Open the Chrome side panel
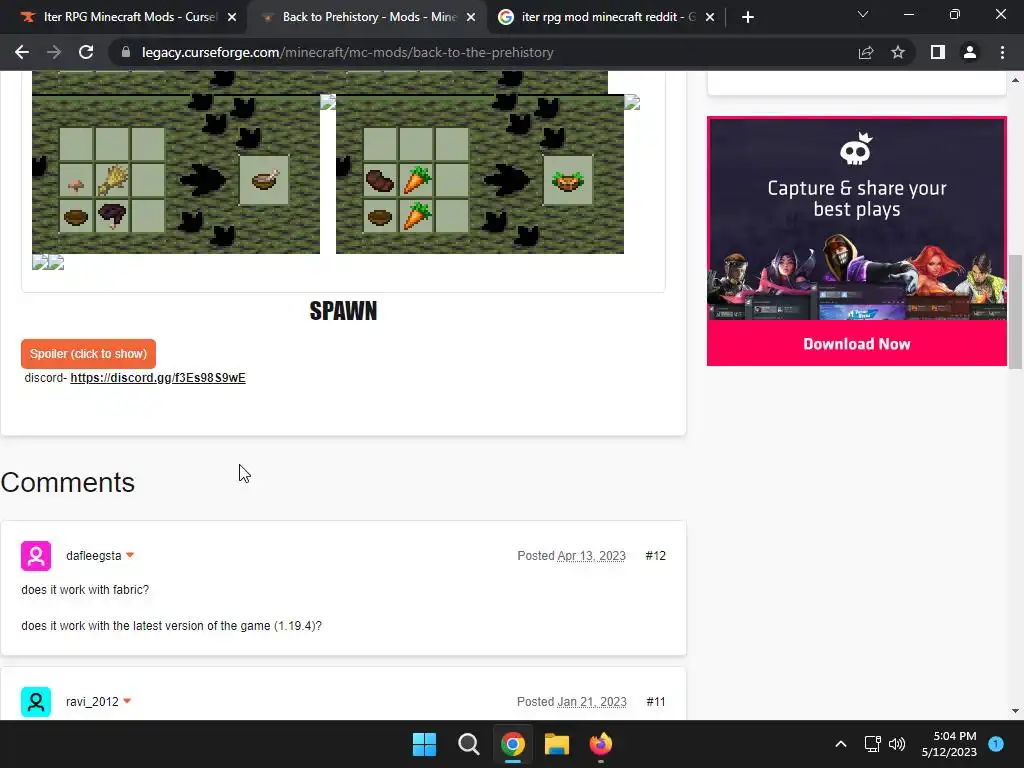This screenshot has height=768, width=1024. (938, 52)
